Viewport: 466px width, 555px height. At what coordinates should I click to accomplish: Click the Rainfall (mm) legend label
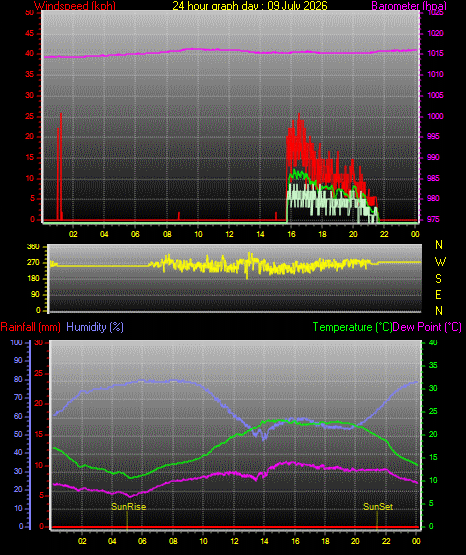click(x=30, y=327)
